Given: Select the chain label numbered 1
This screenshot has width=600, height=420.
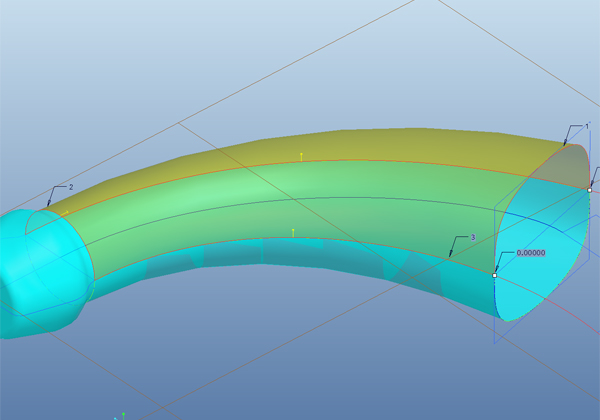Looking at the screenshot, I should point(587,126).
